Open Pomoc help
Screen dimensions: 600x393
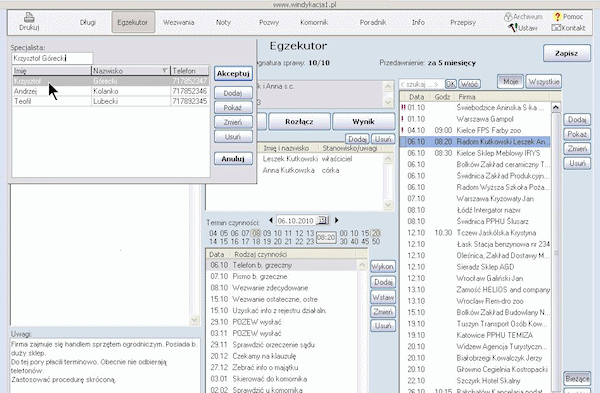[x=568, y=17]
